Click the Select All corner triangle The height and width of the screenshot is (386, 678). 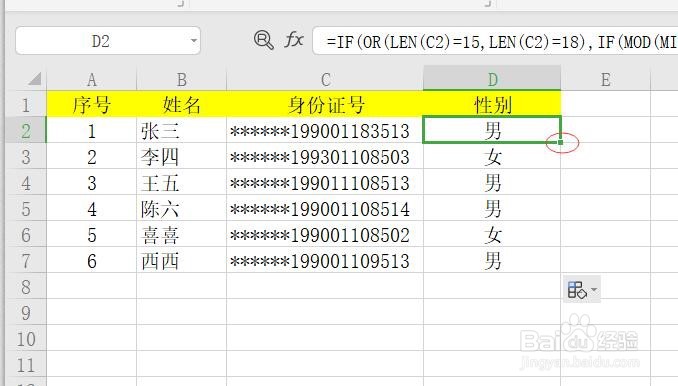coord(34,79)
